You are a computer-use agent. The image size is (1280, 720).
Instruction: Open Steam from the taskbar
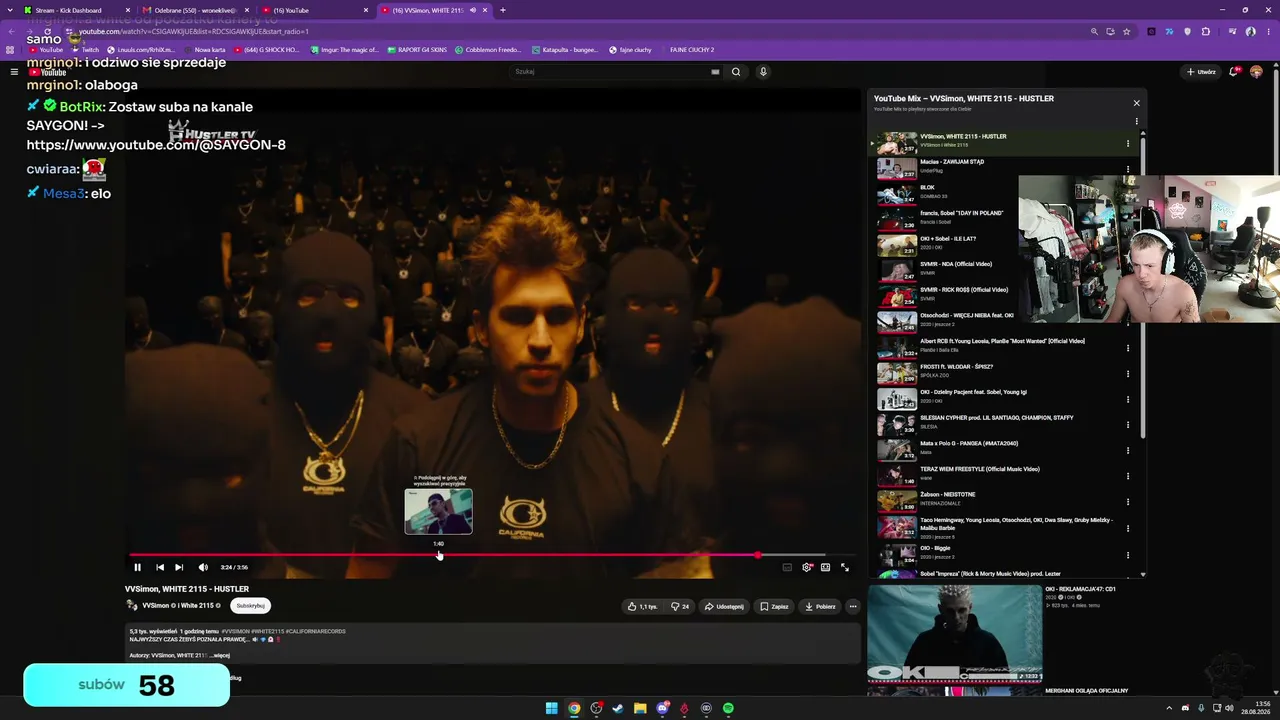point(618,709)
